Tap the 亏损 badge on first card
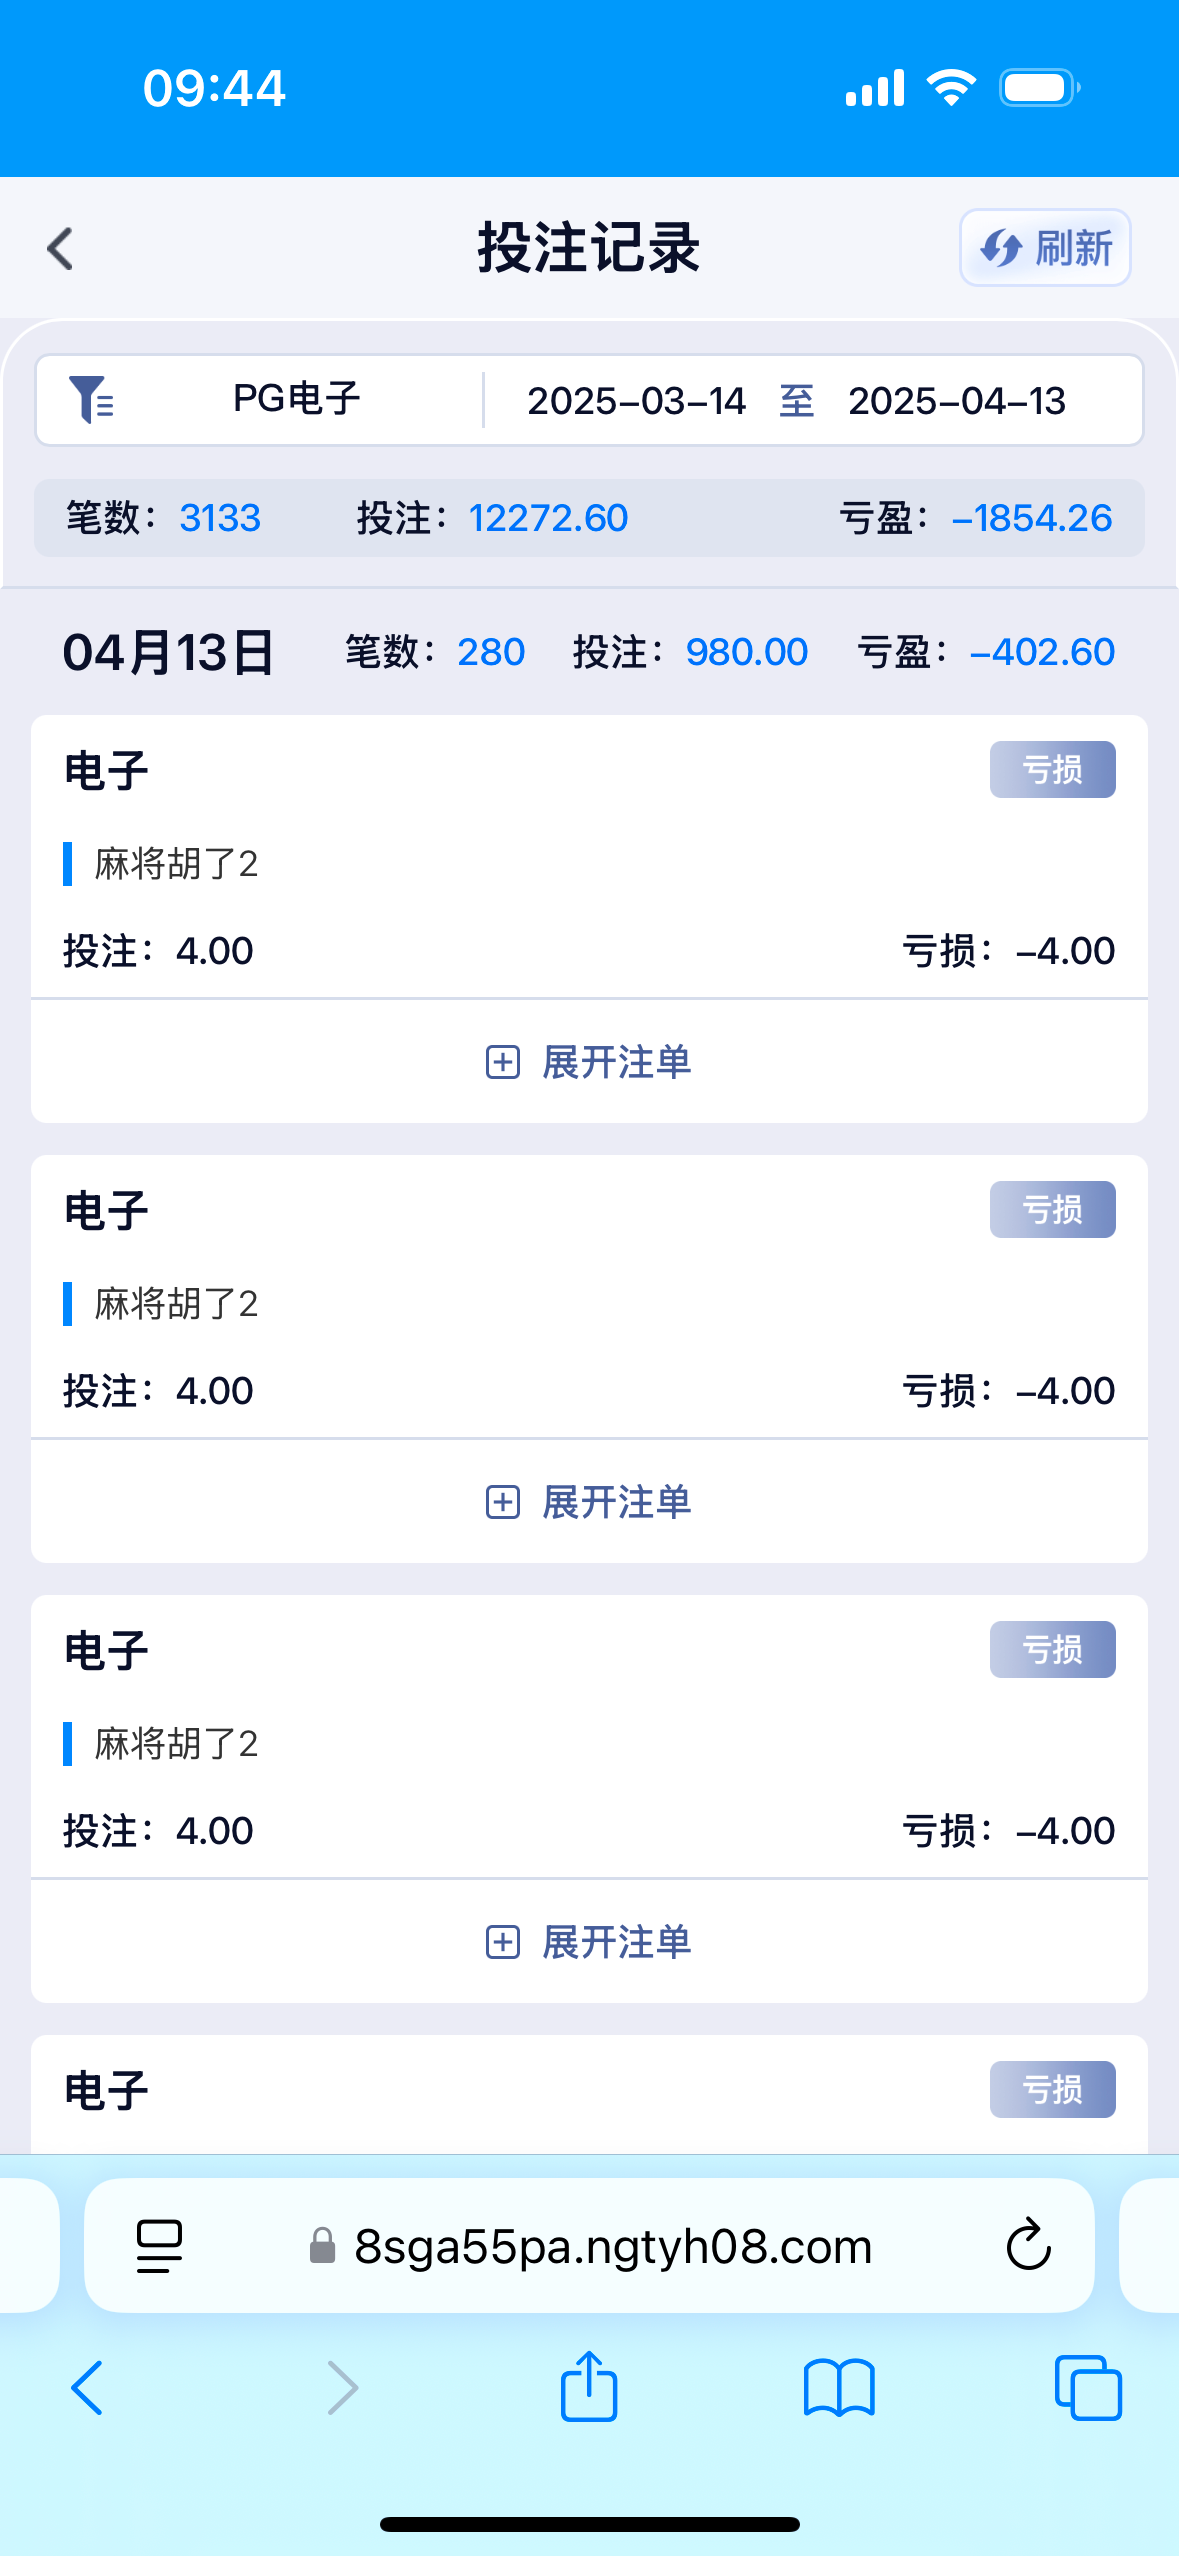The image size is (1179, 2556). [x=1052, y=770]
